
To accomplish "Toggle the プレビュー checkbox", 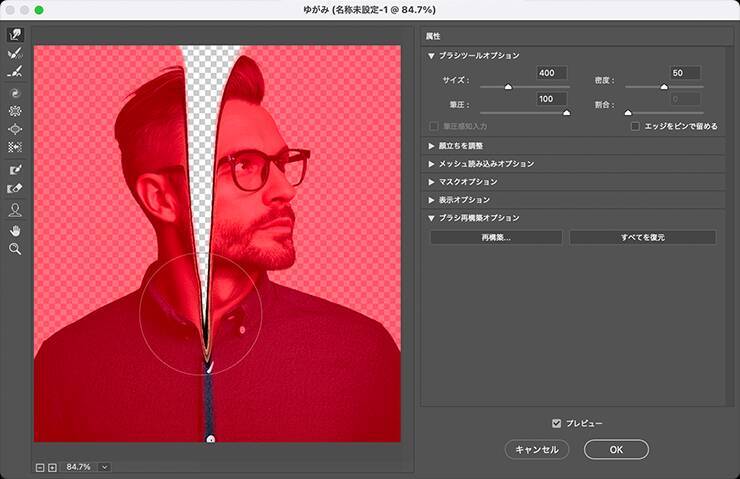I will click(x=557, y=423).
